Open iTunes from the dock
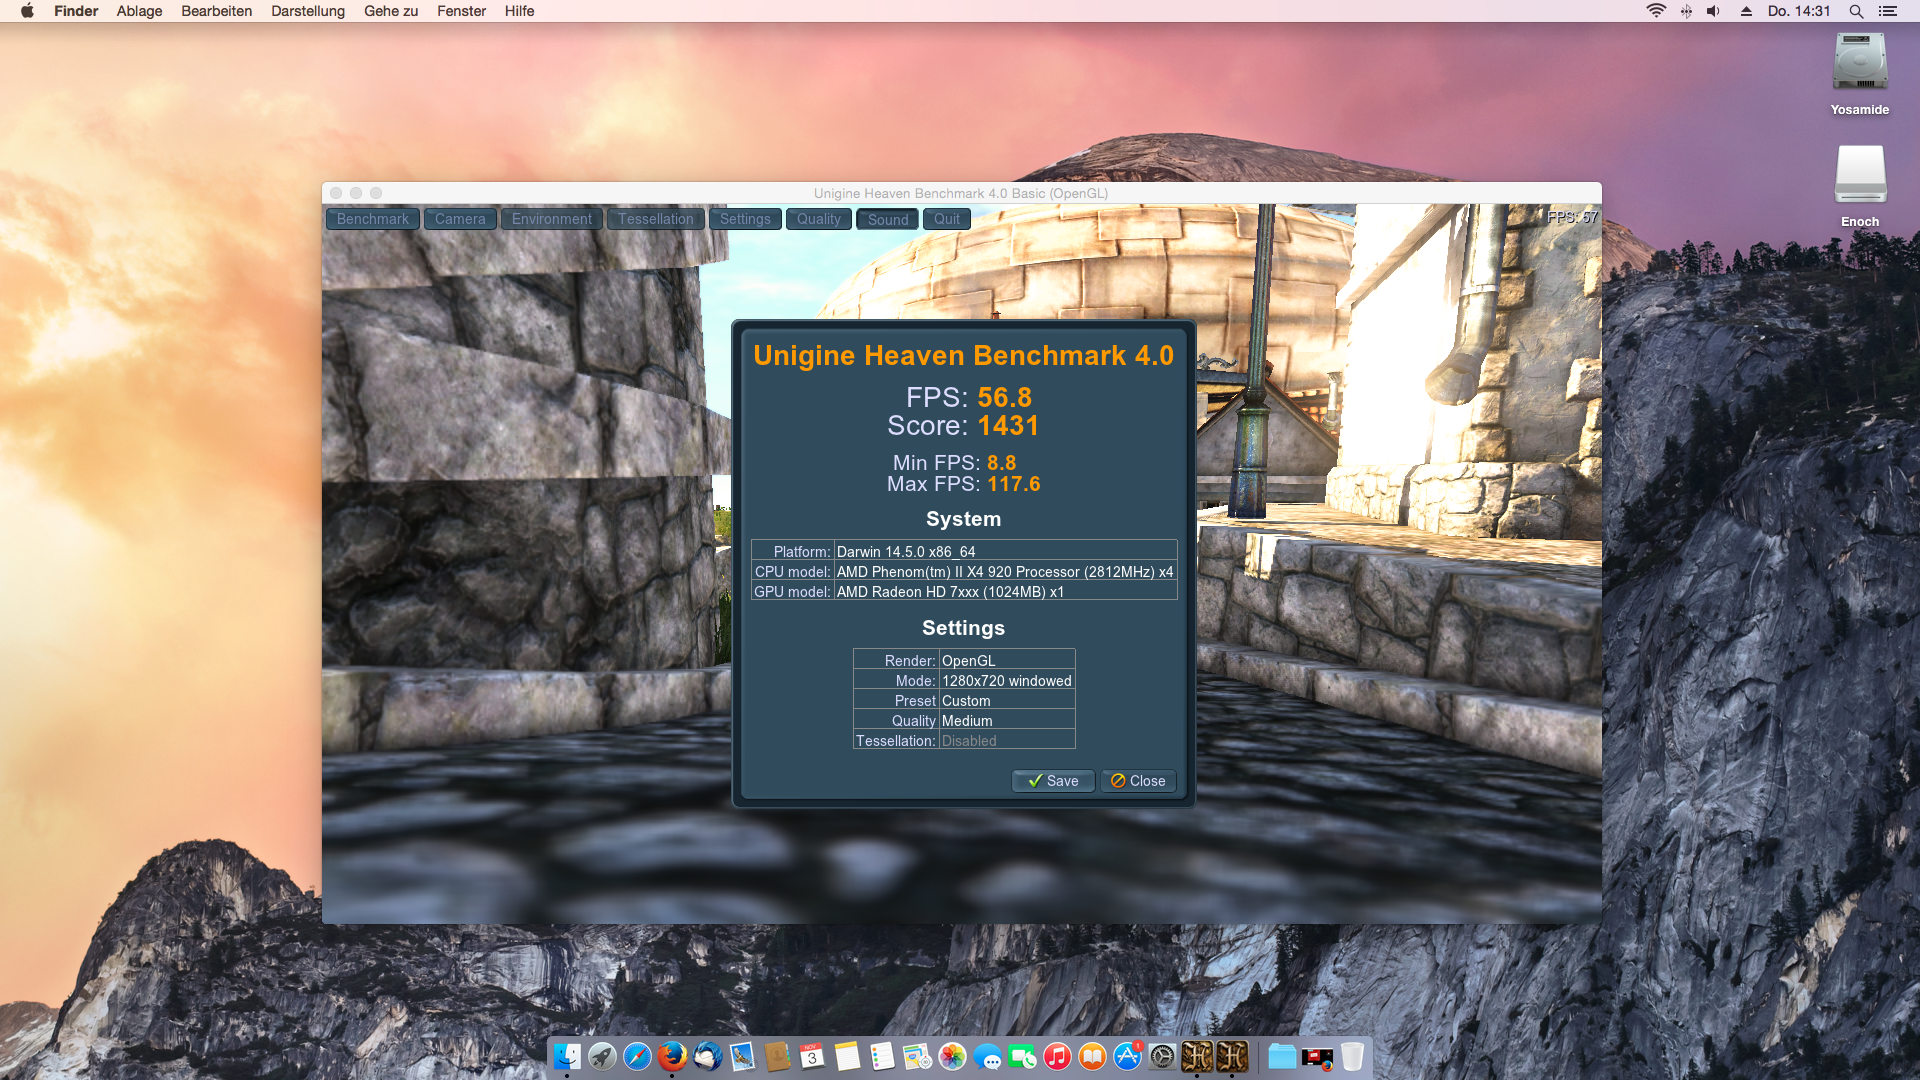The width and height of the screenshot is (1920, 1080). (x=1057, y=1056)
